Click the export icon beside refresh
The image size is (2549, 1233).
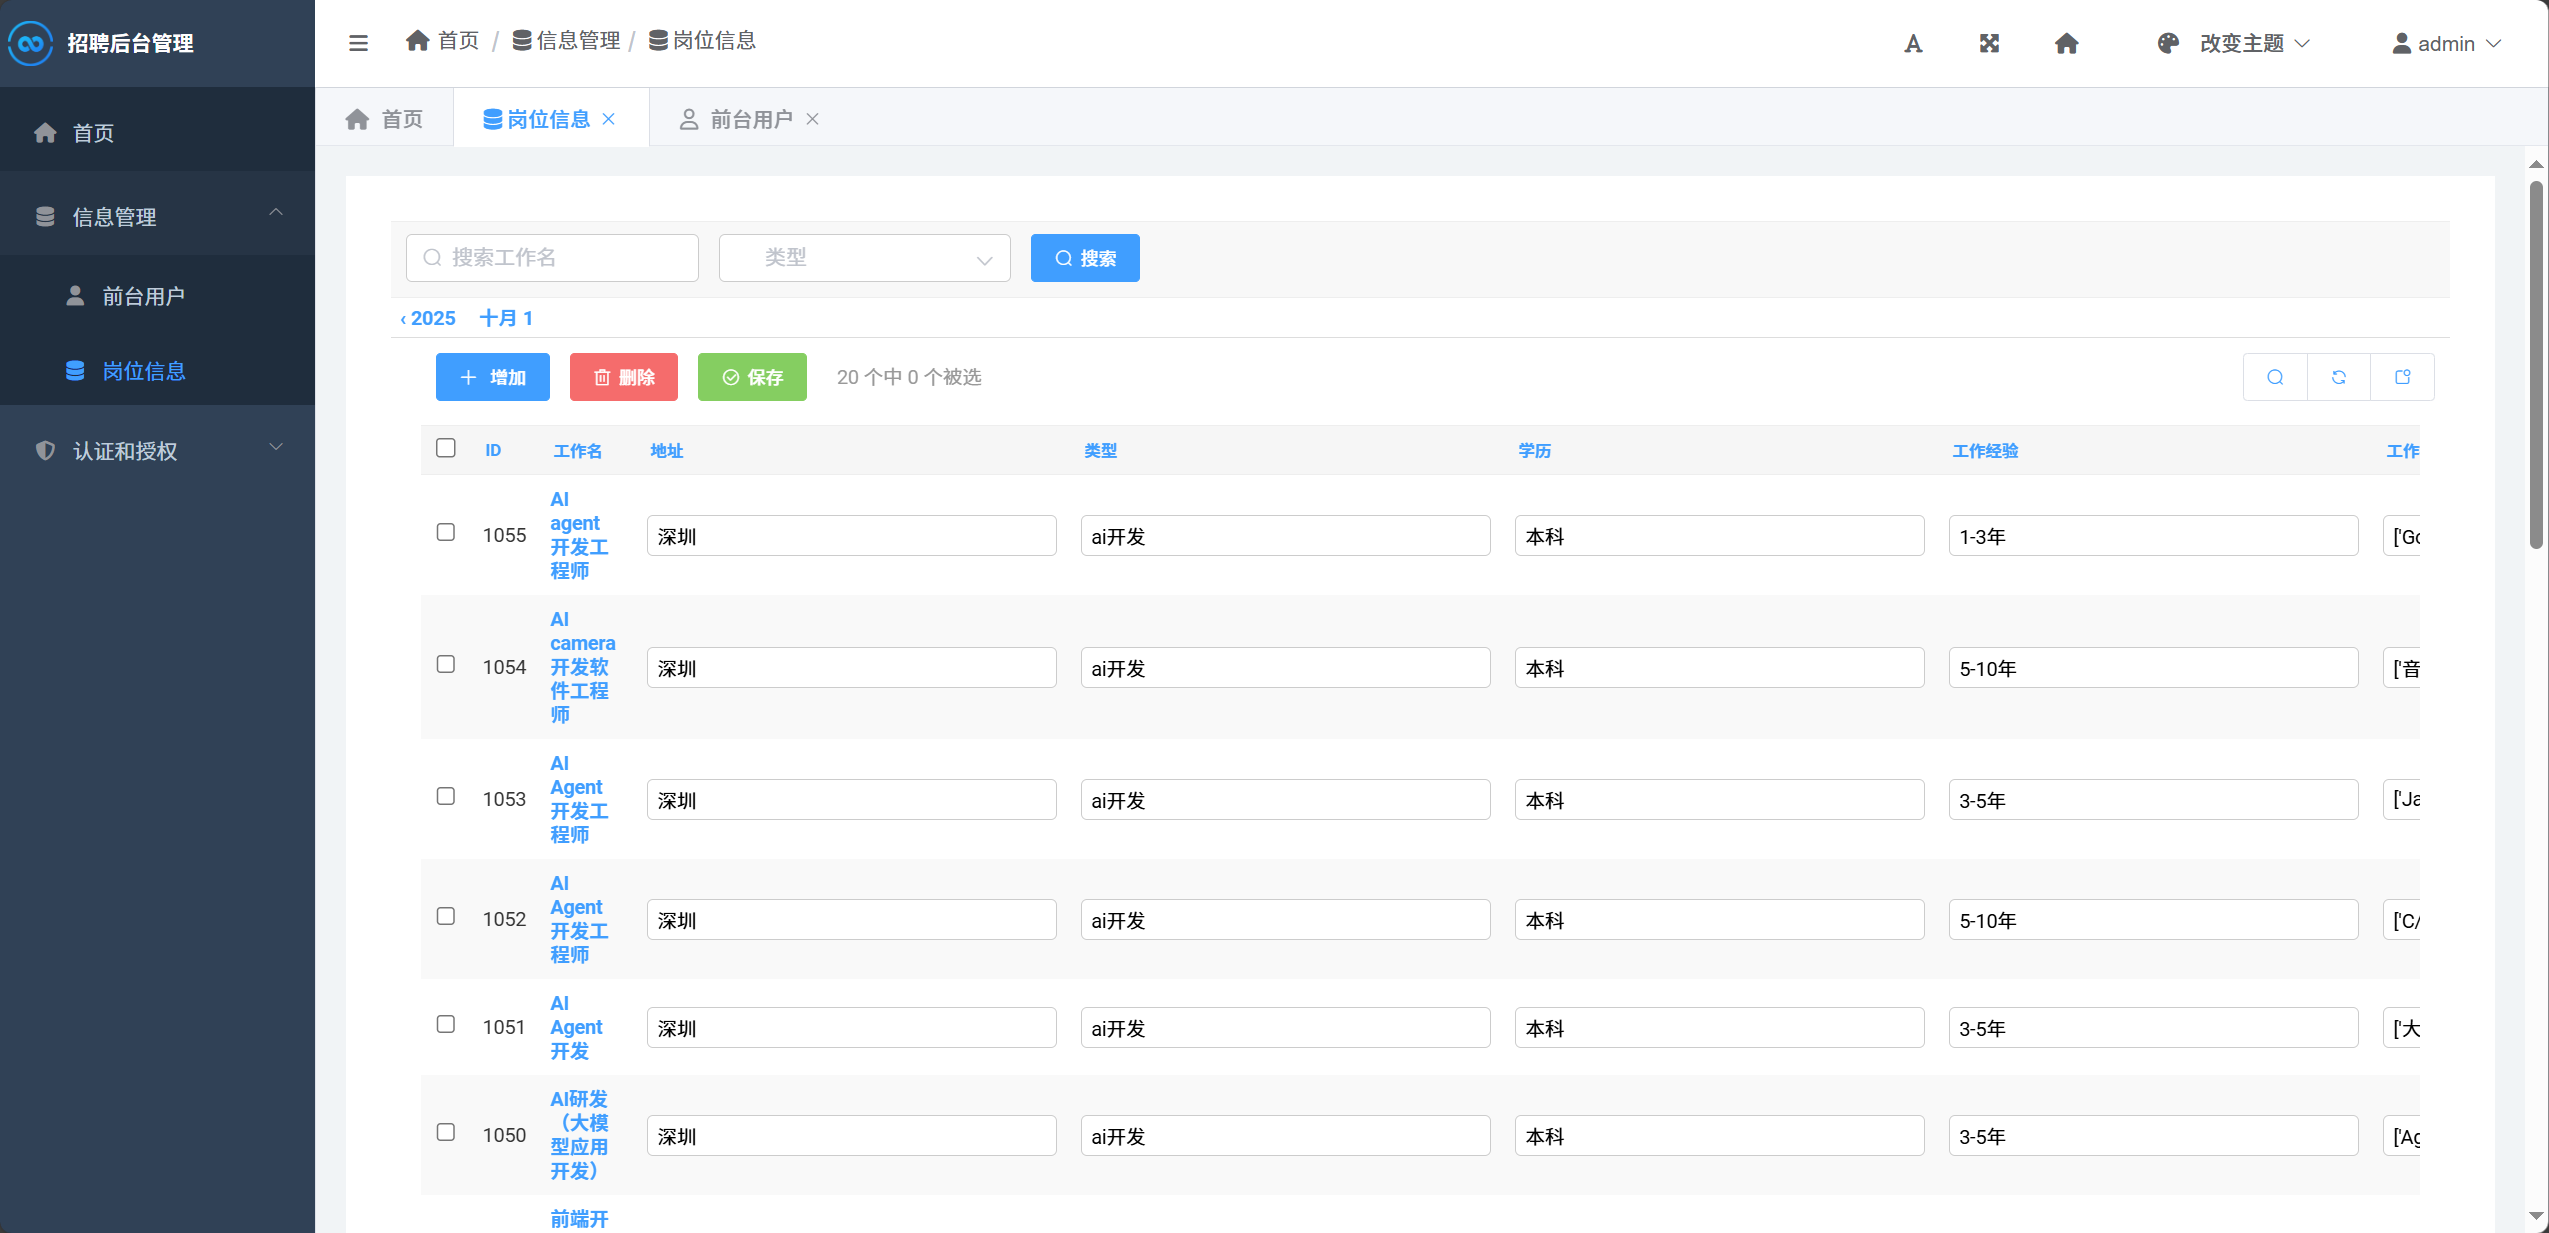(2402, 377)
